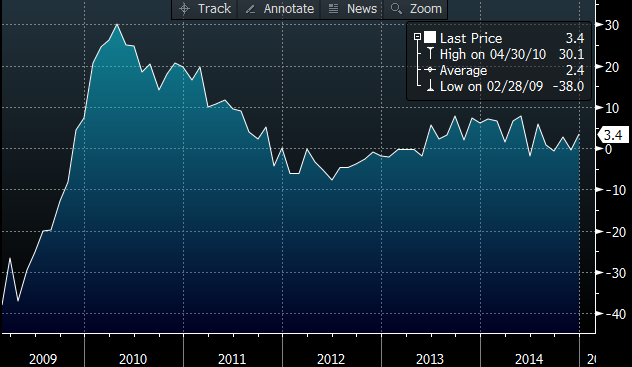The image size is (632, 367).
Task: Click the -20 y-axis label
Action: click(616, 232)
